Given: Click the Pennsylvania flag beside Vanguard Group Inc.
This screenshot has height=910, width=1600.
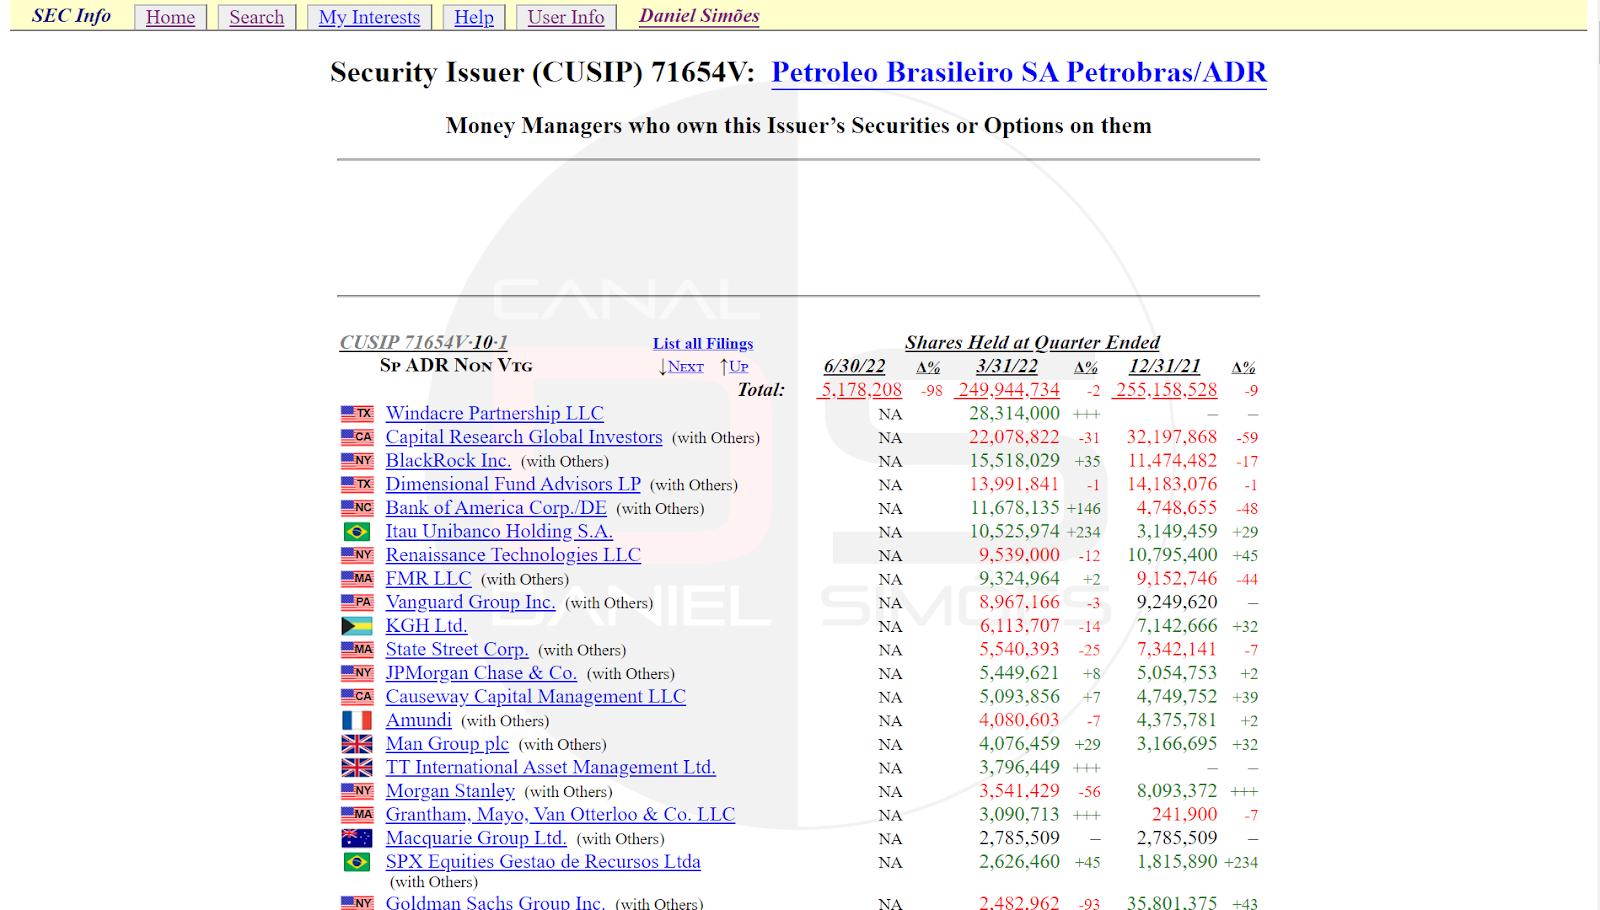Looking at the screenshot, I should (357, 602).
